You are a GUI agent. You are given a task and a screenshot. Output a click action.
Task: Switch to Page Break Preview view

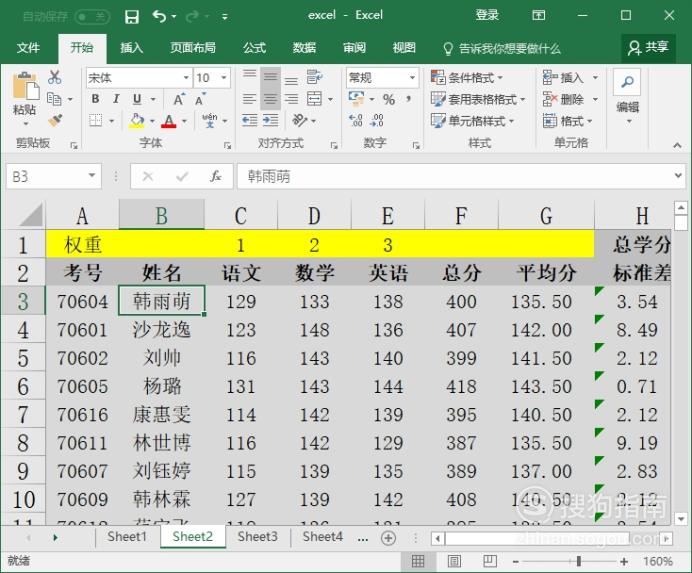tap(490, 562)
